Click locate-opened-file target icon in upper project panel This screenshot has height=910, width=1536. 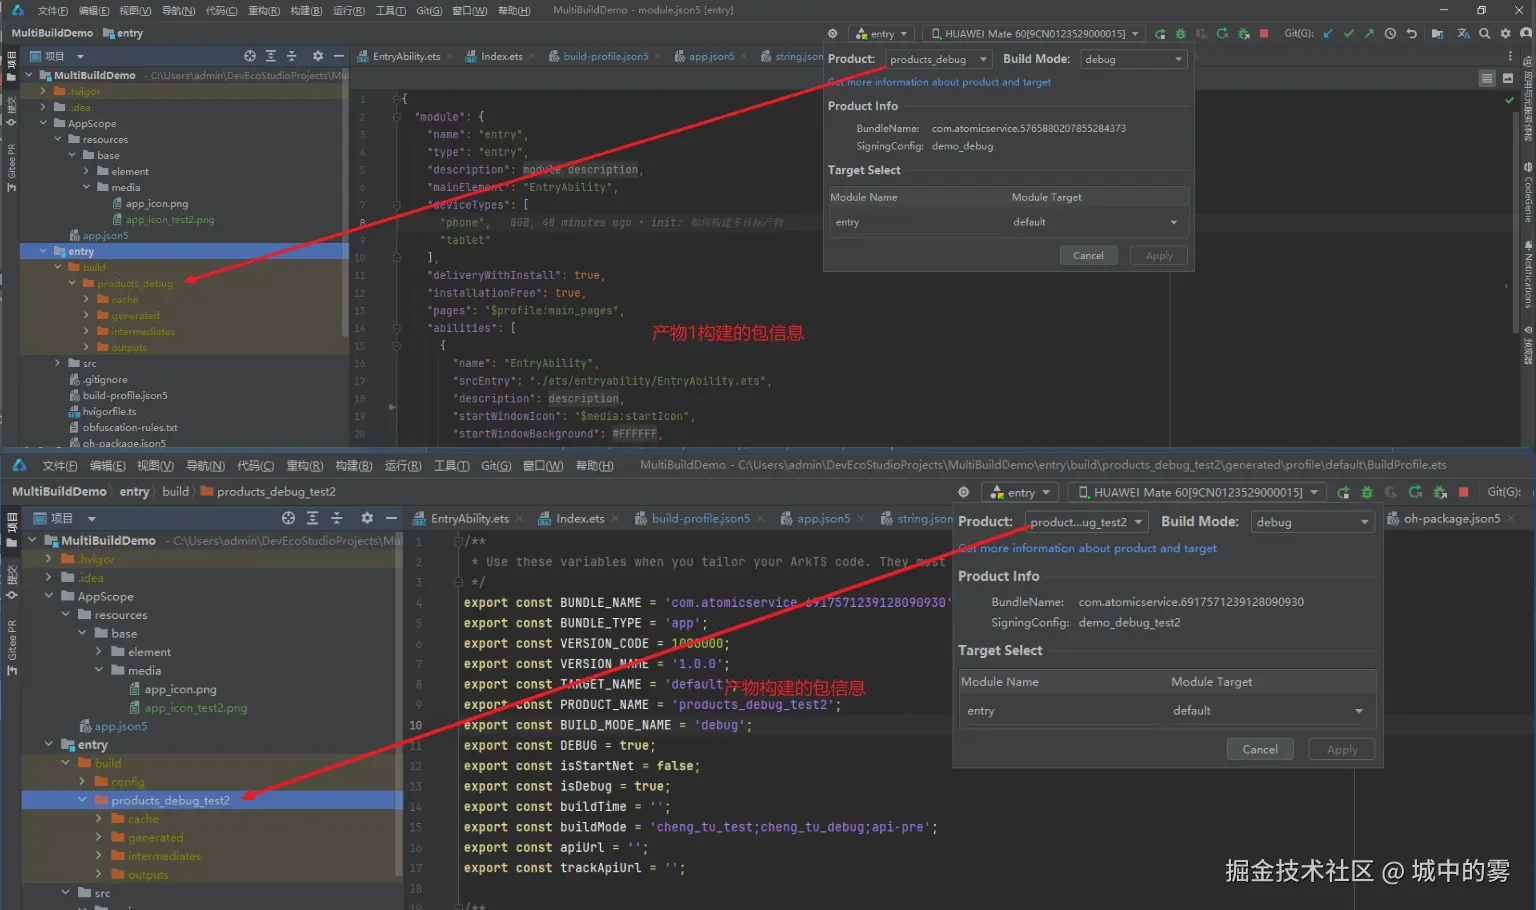click(250, 56)
